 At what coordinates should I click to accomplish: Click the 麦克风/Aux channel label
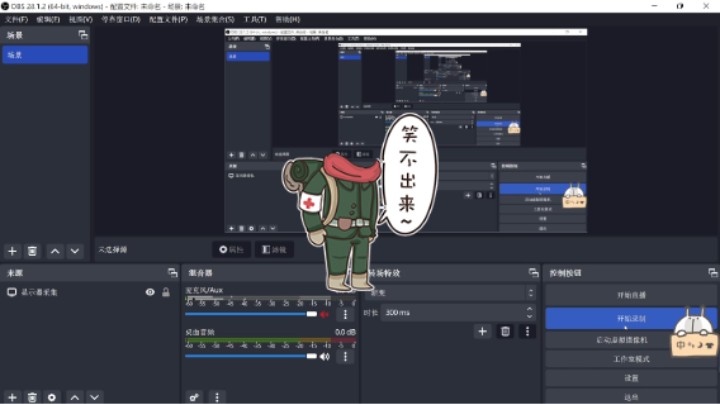(204, 290)
